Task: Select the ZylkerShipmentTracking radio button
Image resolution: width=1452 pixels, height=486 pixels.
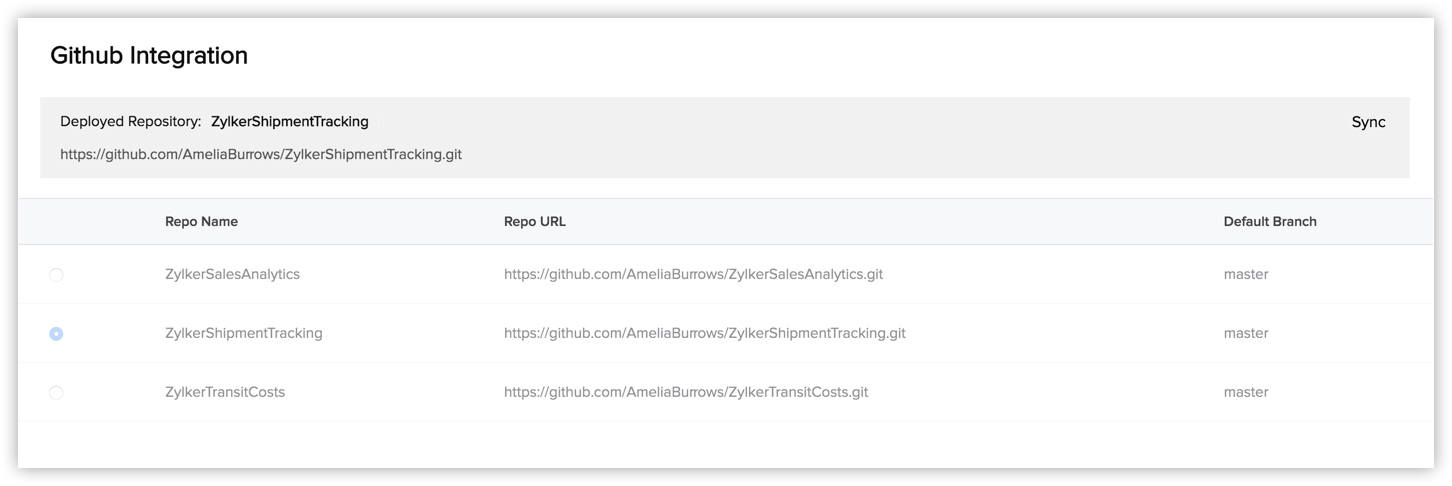Action: (56, 334)
